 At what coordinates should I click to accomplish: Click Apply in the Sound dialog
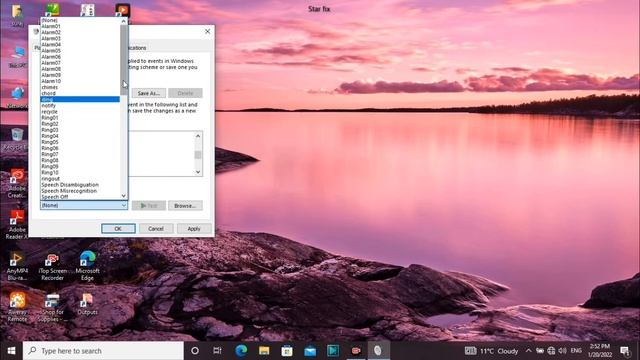194,229
